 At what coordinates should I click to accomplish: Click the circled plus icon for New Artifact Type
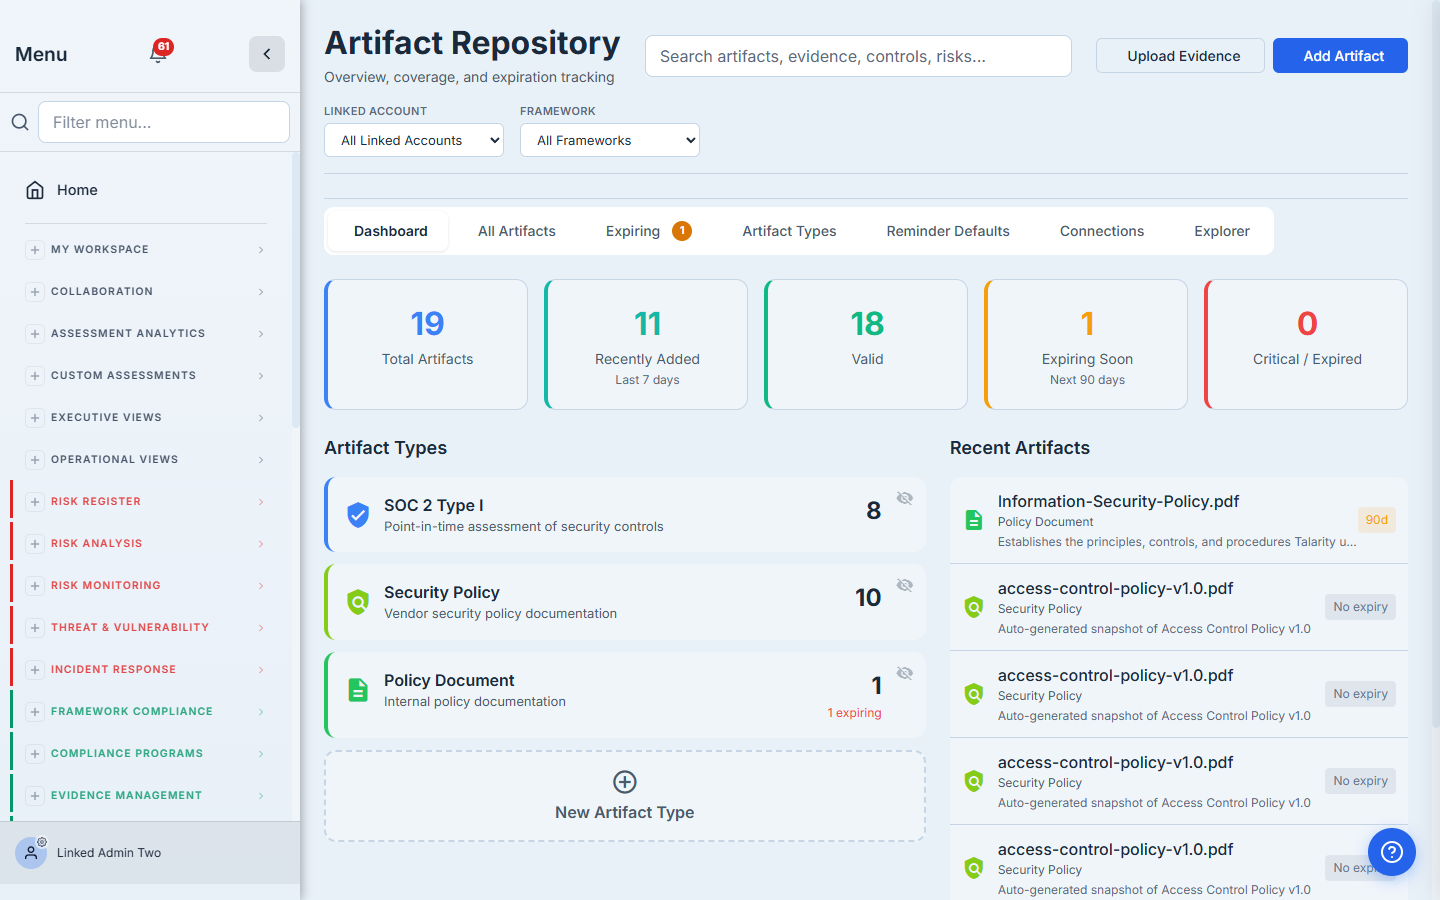[x=625, y=782]
